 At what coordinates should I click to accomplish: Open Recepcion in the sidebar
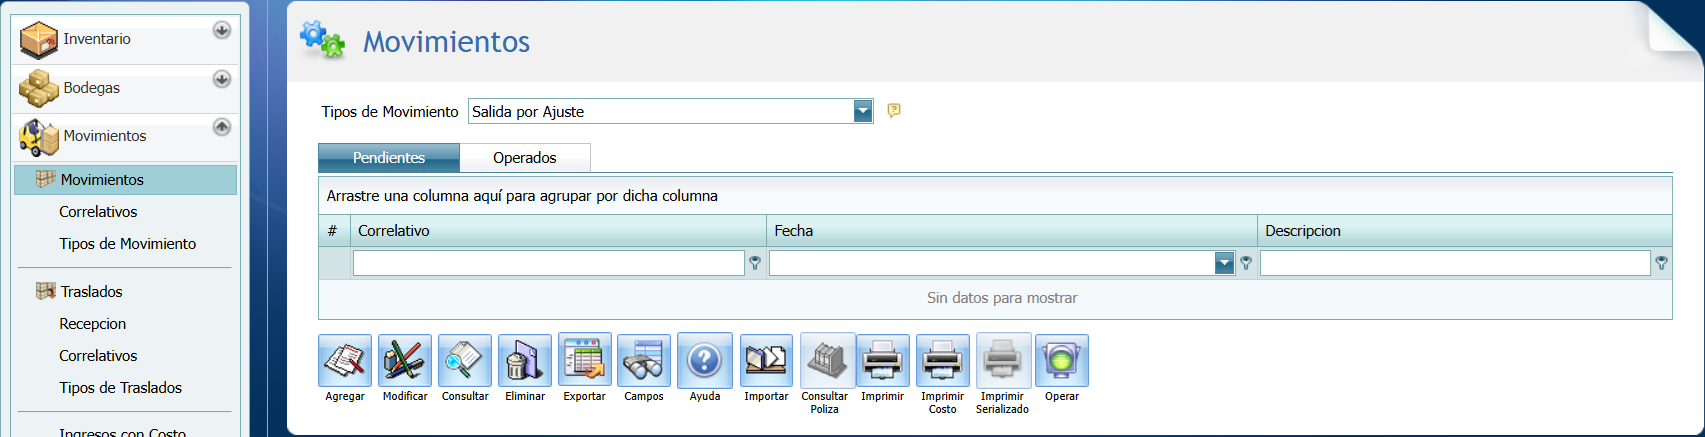pos(92,324)
